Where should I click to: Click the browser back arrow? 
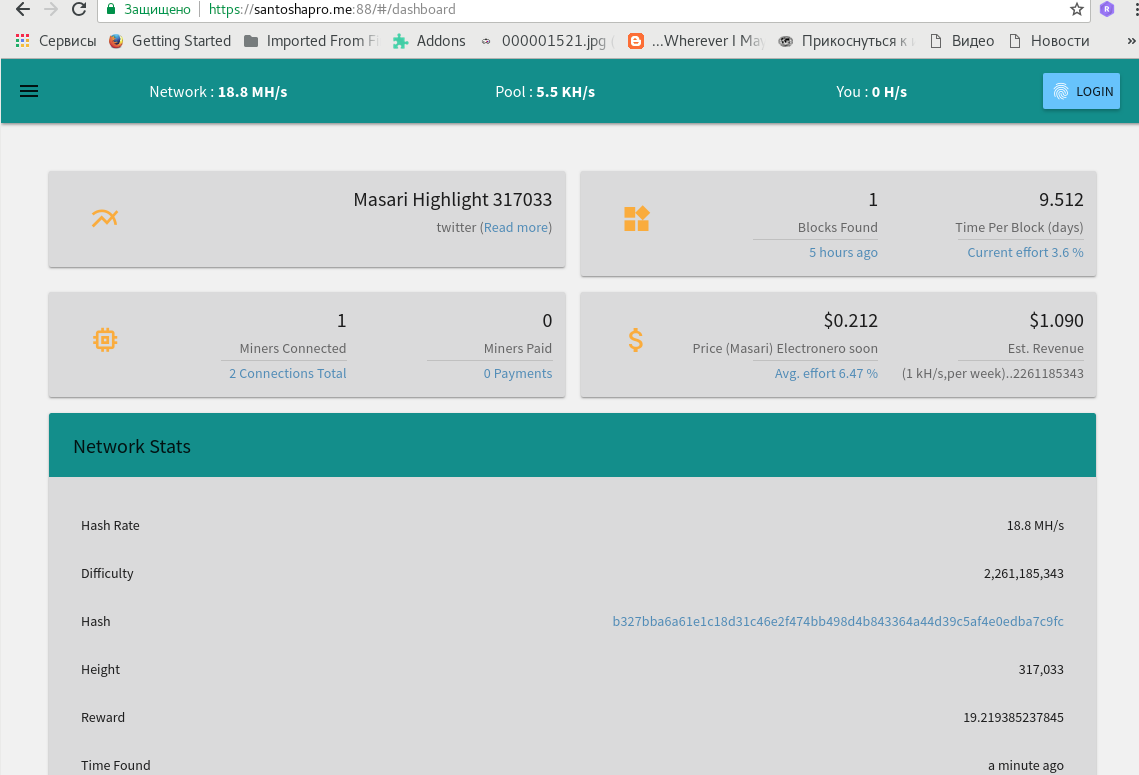[23, 9]
